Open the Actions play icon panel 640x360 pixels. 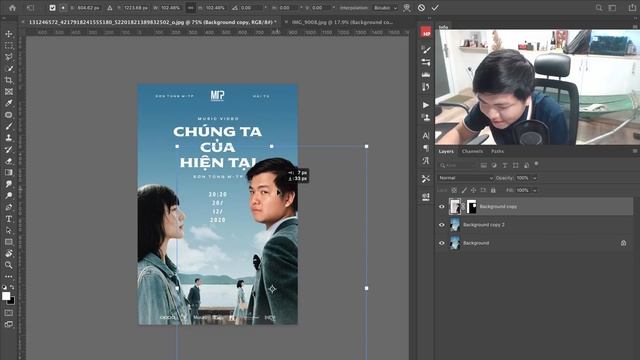click(426, 105)
